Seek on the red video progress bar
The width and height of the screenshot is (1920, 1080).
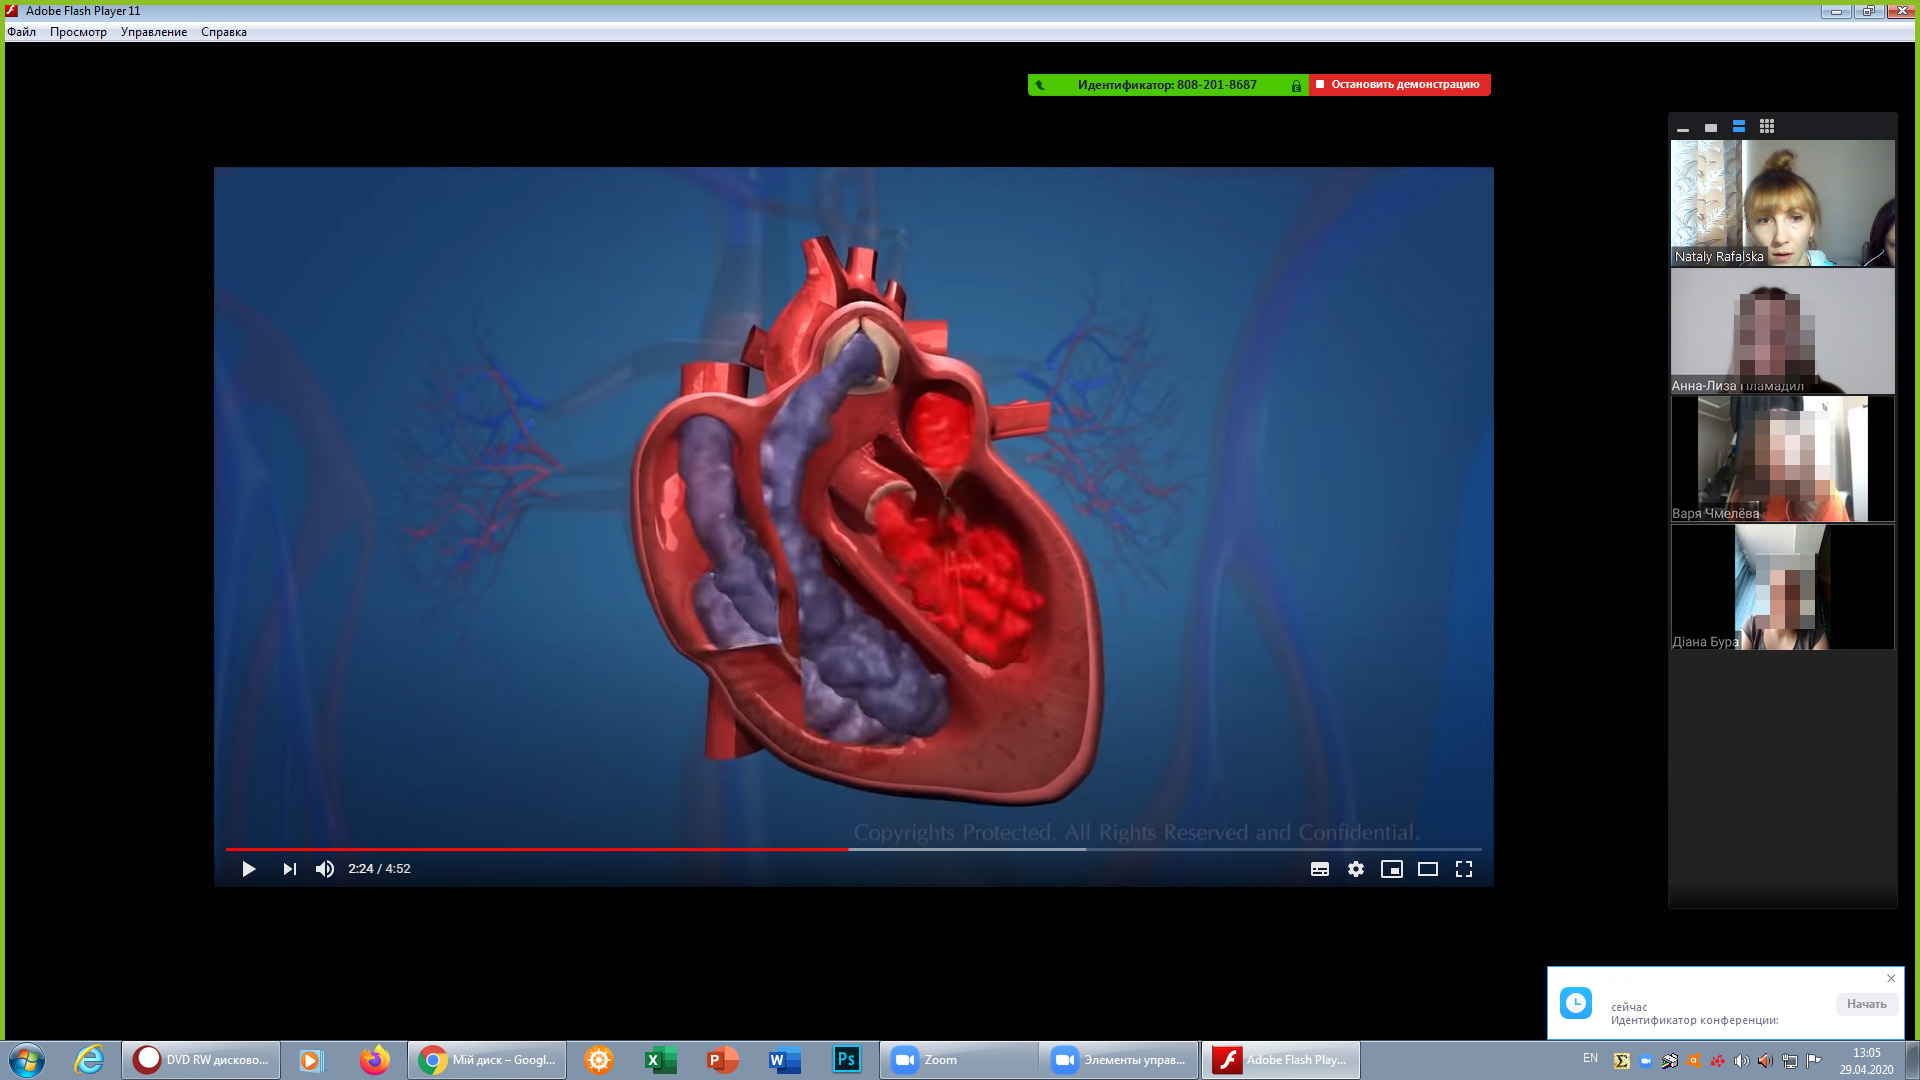(x=540, y=849)
